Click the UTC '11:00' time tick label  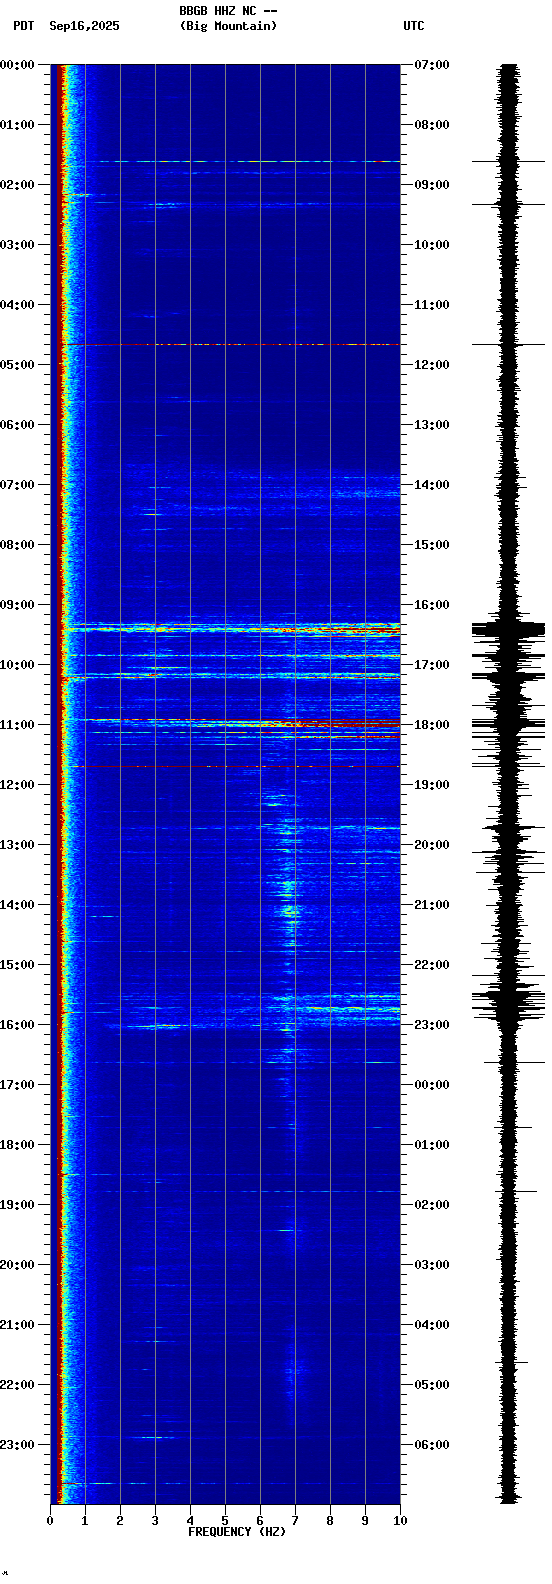432,305
